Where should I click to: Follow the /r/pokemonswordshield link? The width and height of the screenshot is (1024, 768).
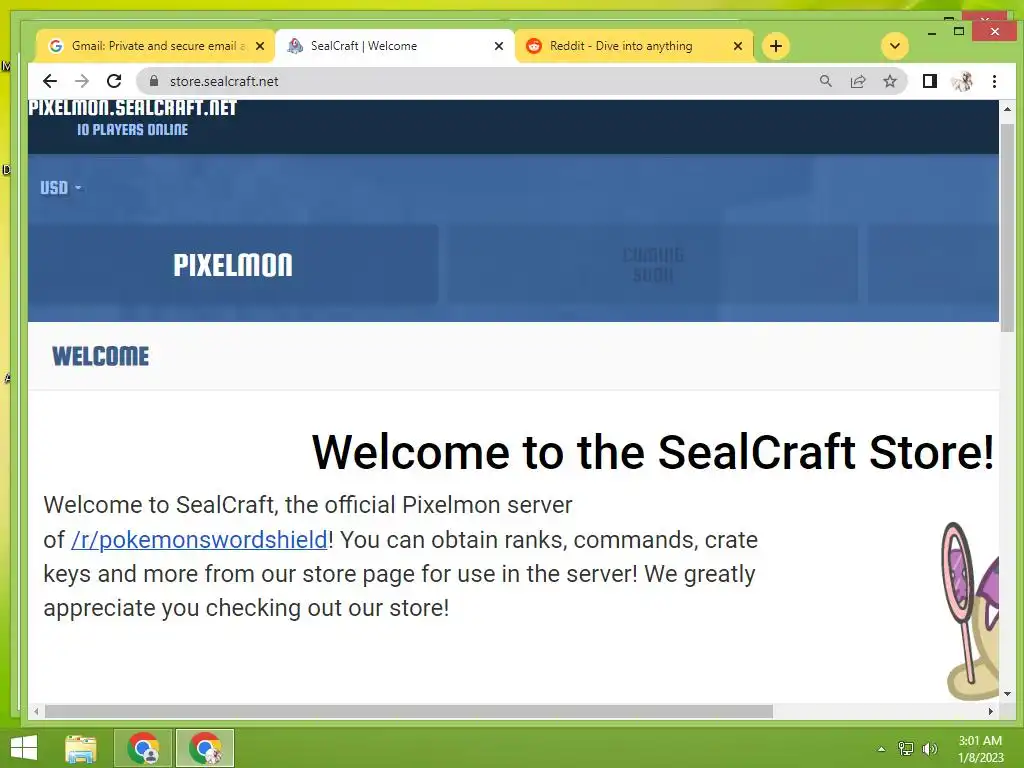tap(199, 539)
